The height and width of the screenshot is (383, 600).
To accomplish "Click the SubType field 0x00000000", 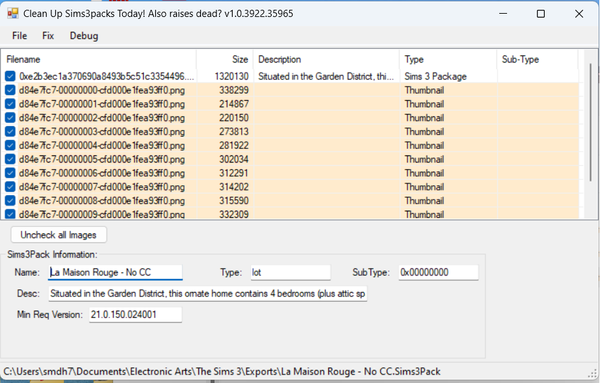I will [438, 272].
